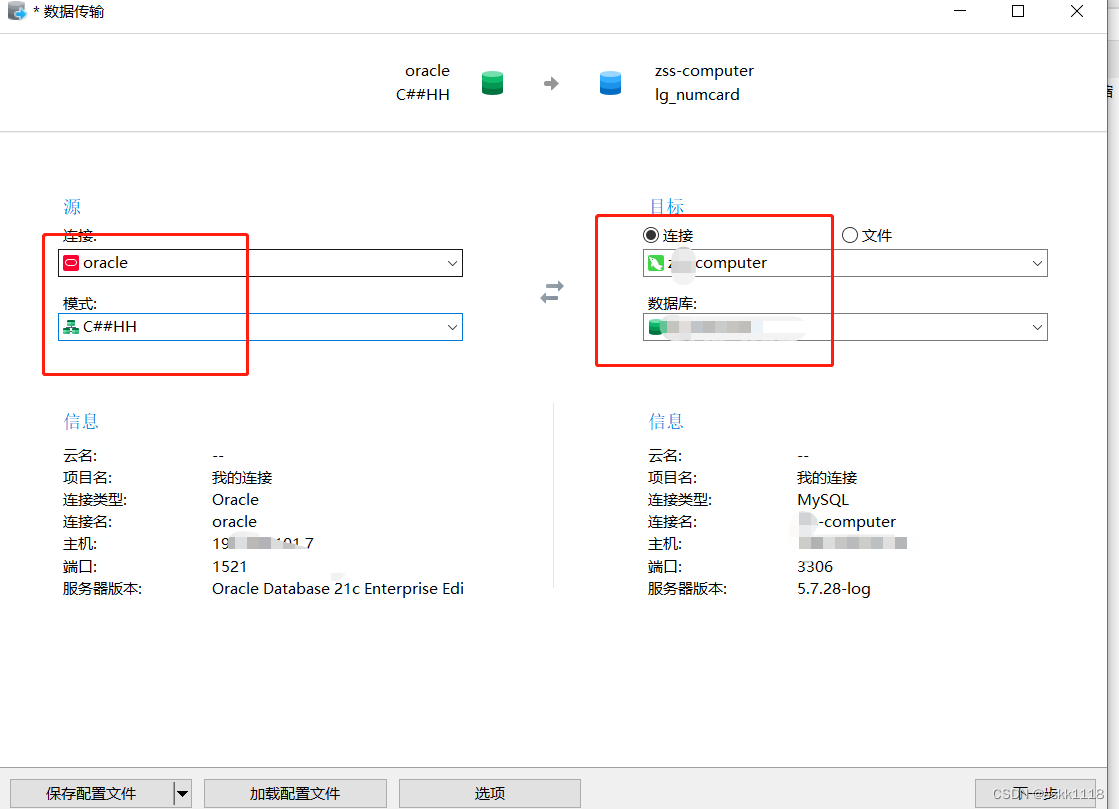Viewport: 1119px width, 809px height.
Task: Click the gray arrow between header databases
Action: [x=551, y=83]
